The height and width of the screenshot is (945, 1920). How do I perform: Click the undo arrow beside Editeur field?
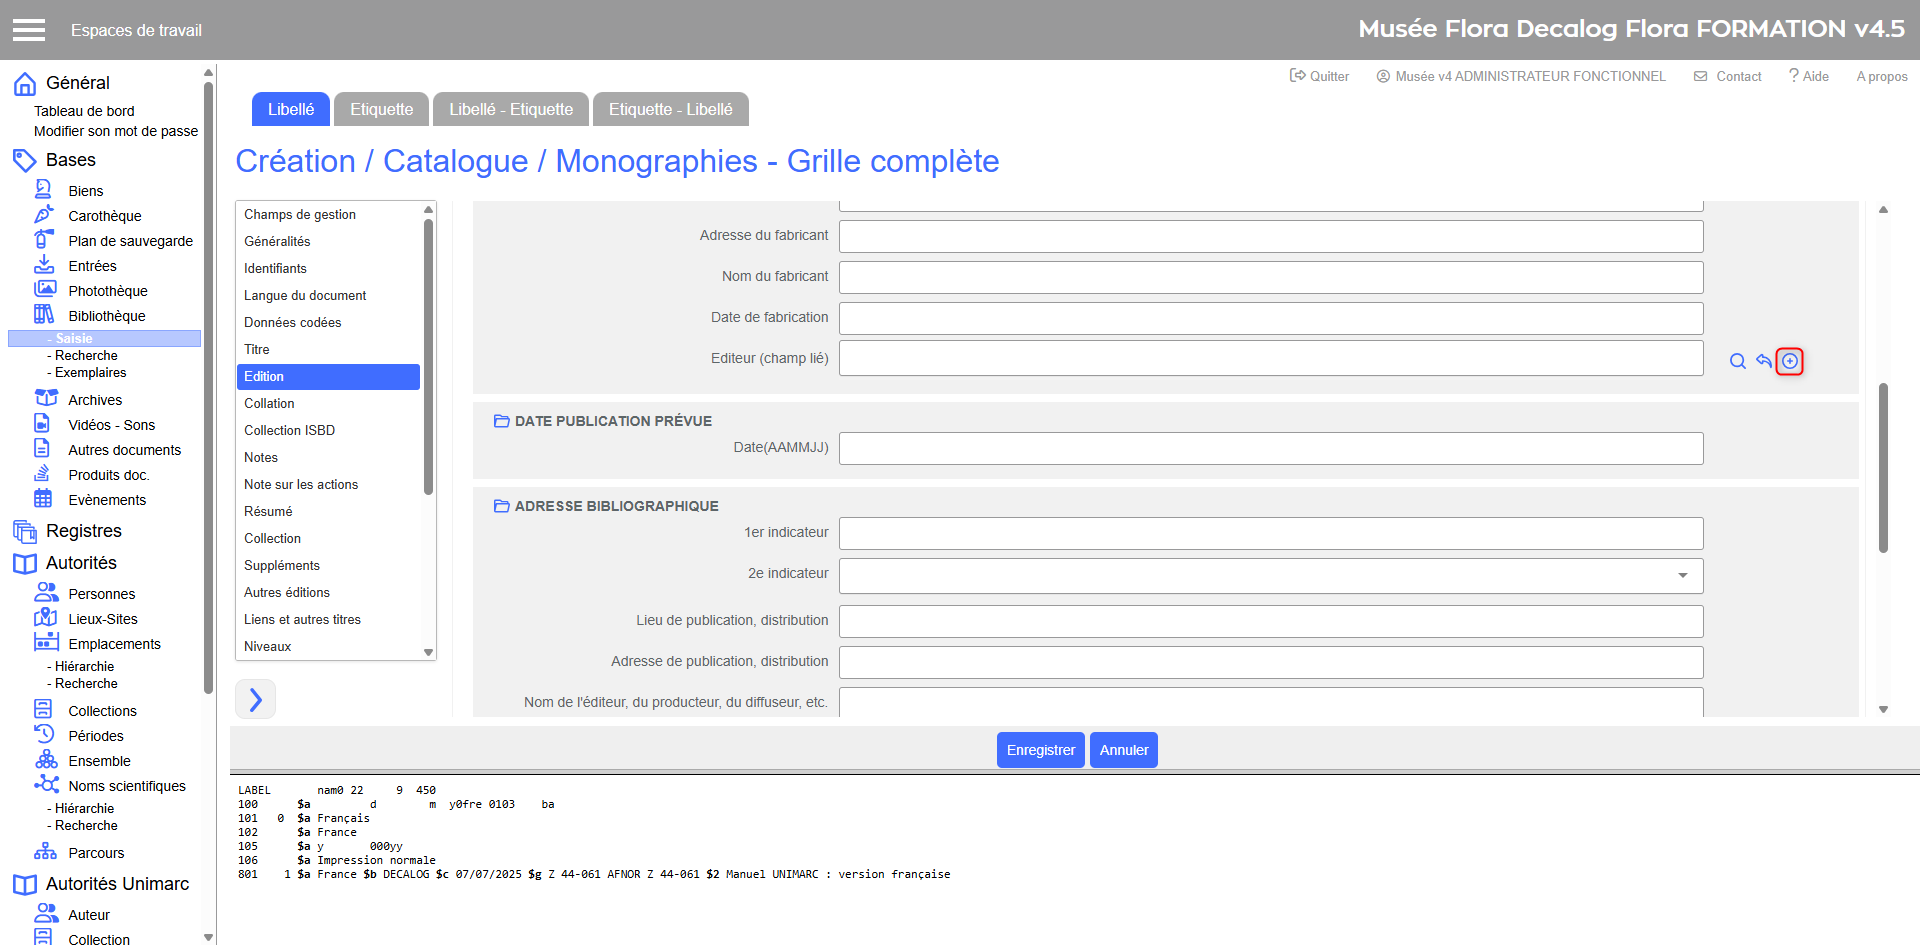pyautogui.click(x=1764, y=361)
